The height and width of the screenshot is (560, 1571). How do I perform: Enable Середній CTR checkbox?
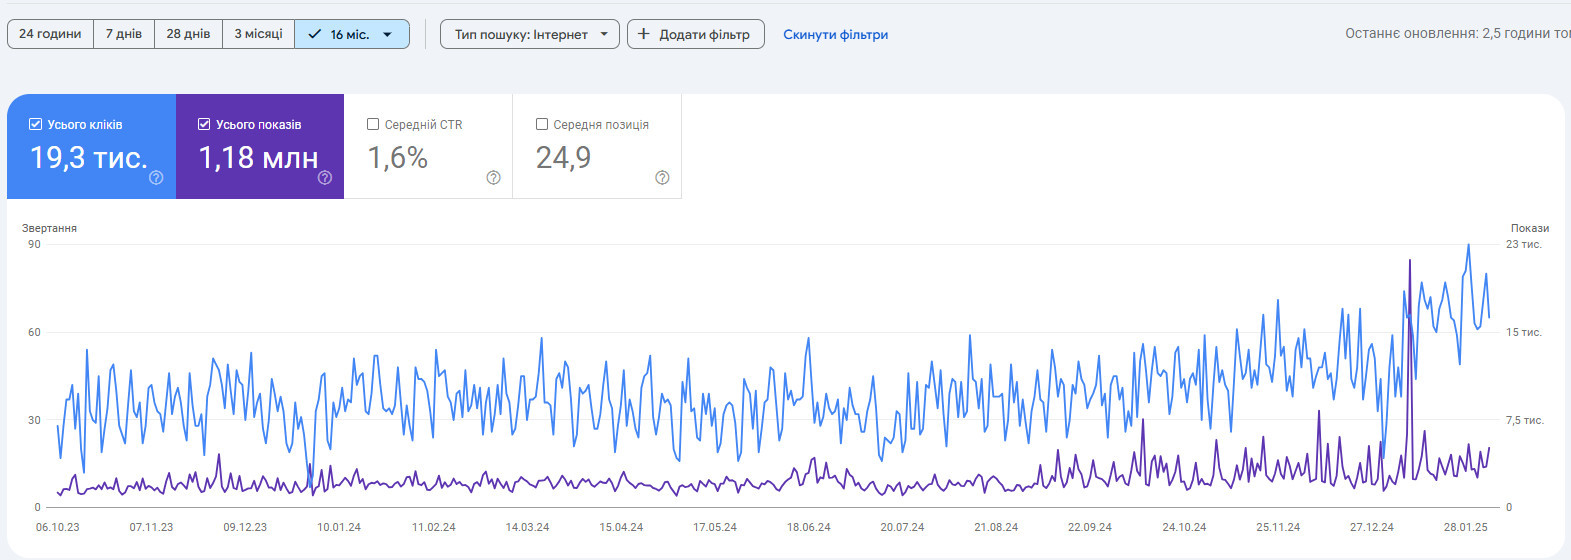pos(373,125)
